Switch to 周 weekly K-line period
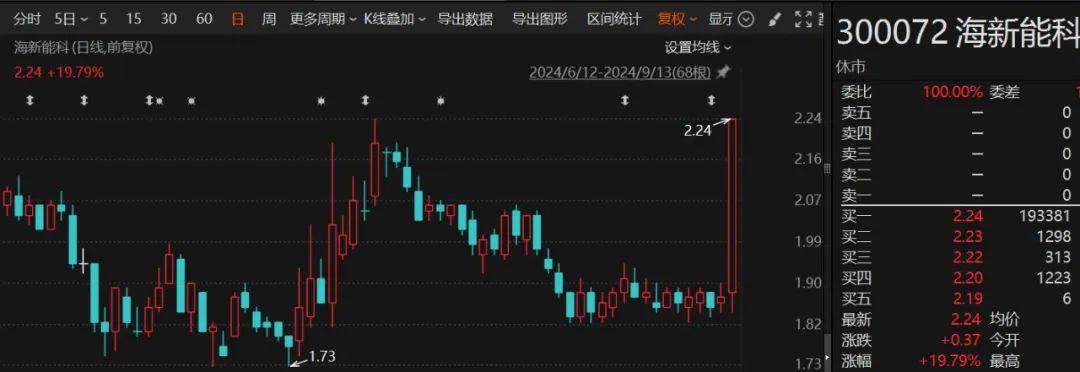1080x372 pixels. 269,19
